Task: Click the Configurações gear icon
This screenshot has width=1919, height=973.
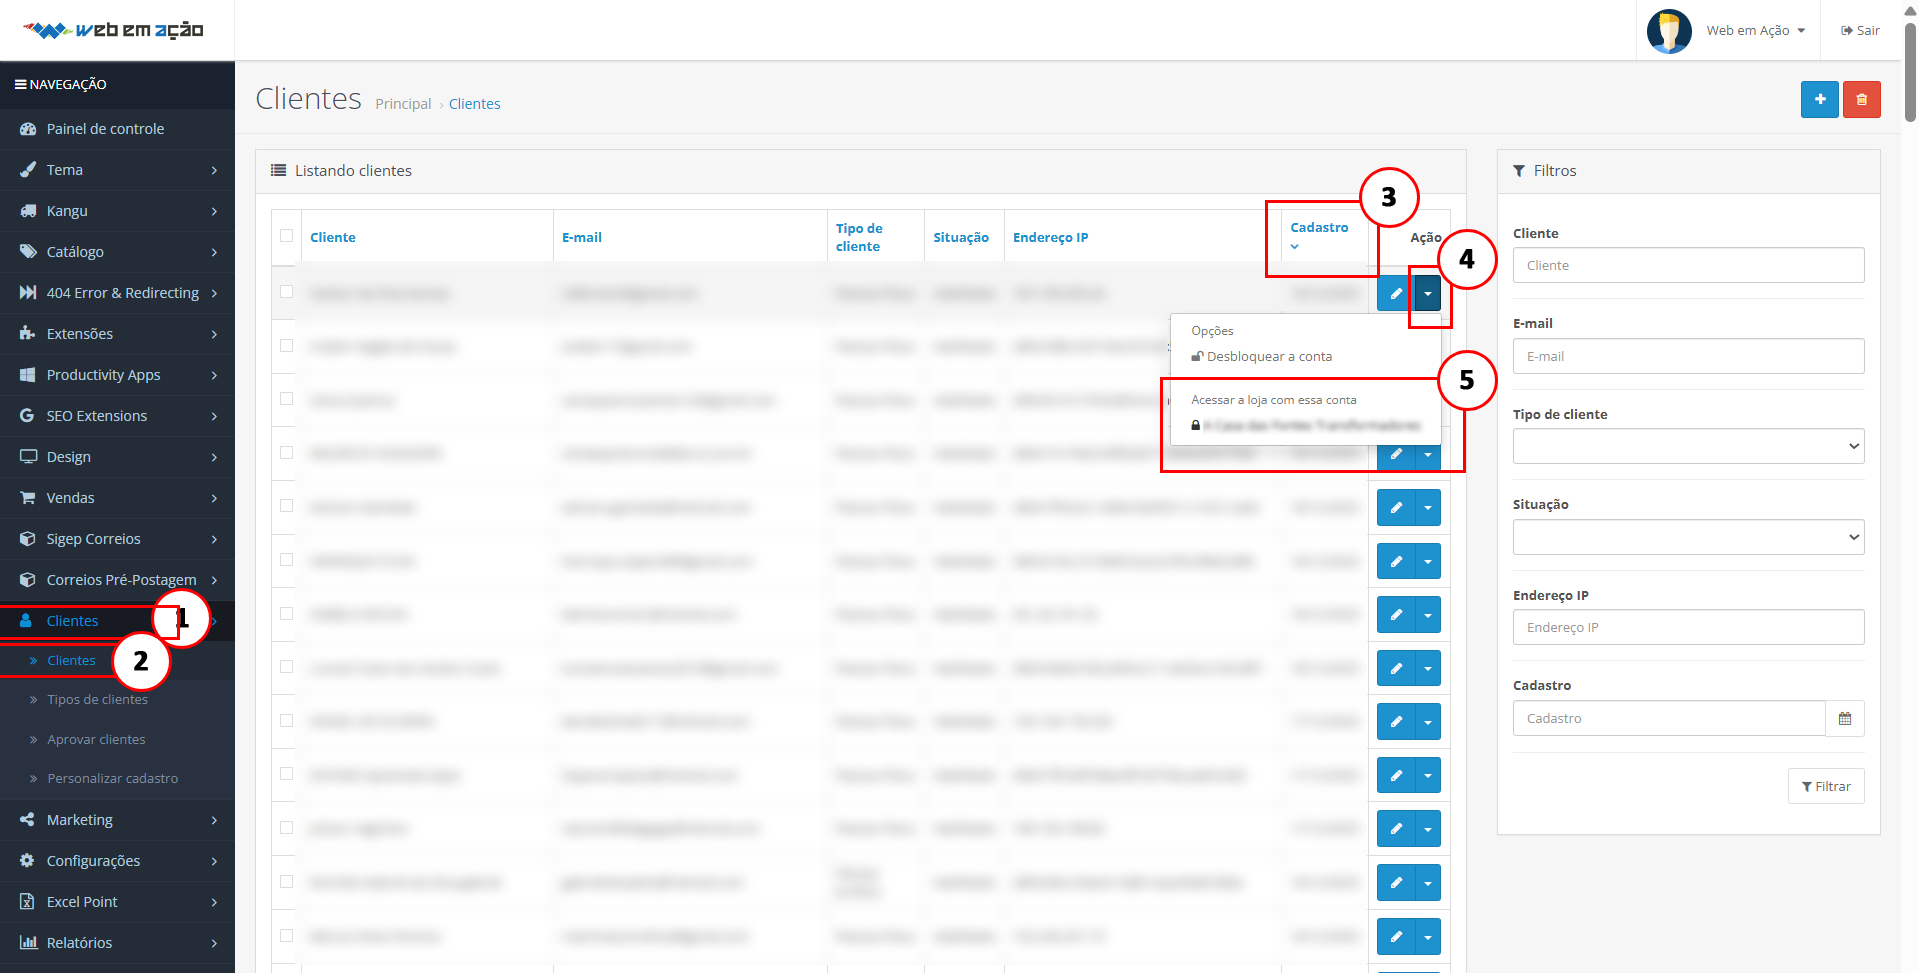Action: [x=28, y=861]
